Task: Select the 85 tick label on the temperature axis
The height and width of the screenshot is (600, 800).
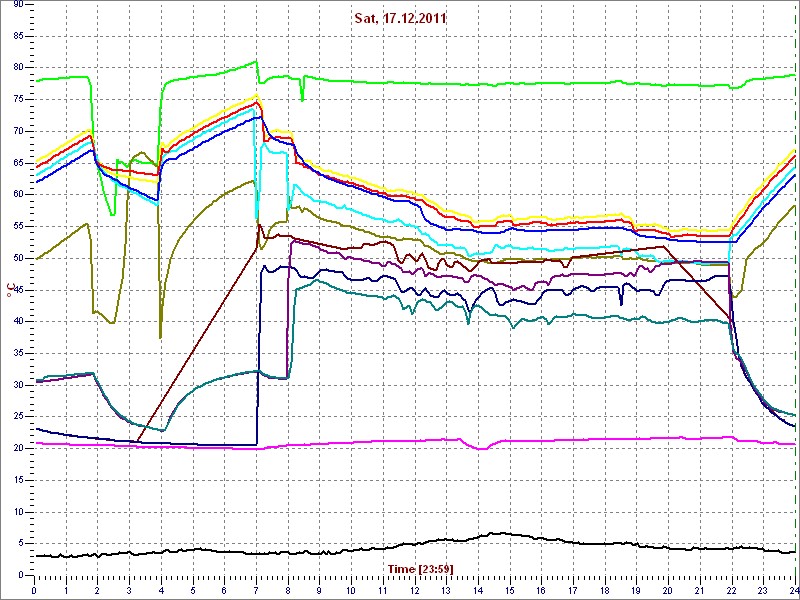Action: pyautogui.click(x=17, y=36)
